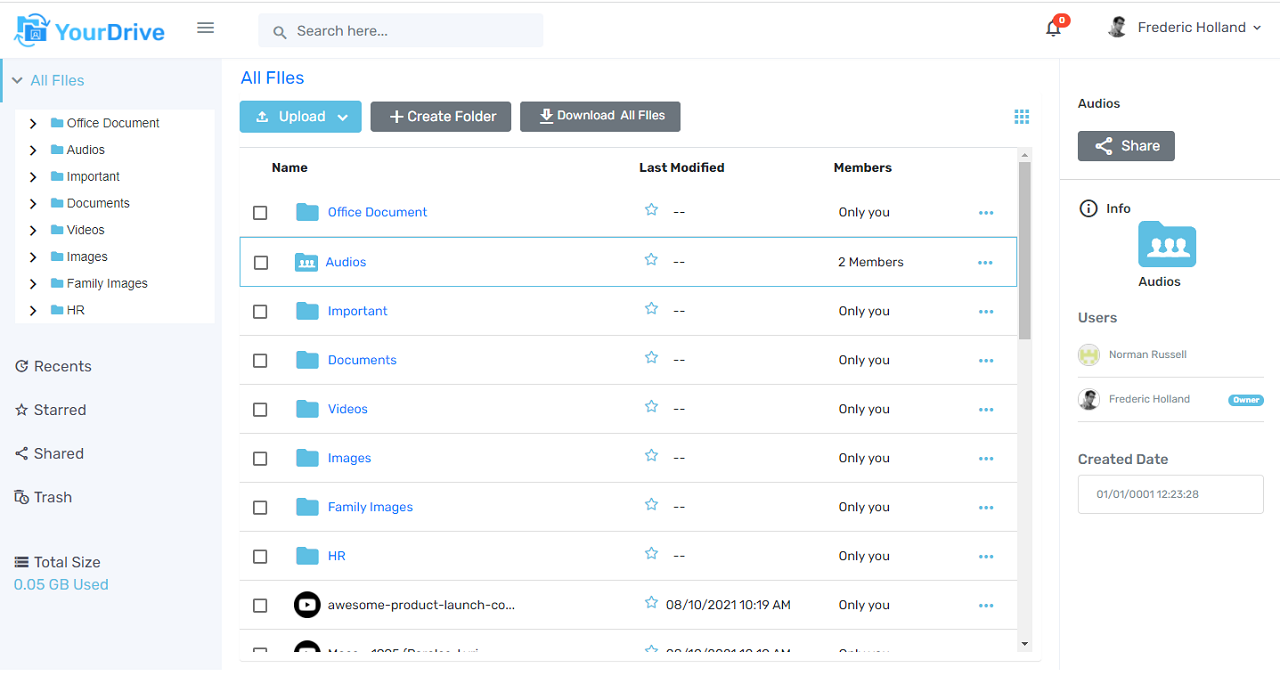Image resolution: width=1280 pixels, height=676 pixels.
Task: Open the notification bell icon
Action: [x=1053, y=27]
